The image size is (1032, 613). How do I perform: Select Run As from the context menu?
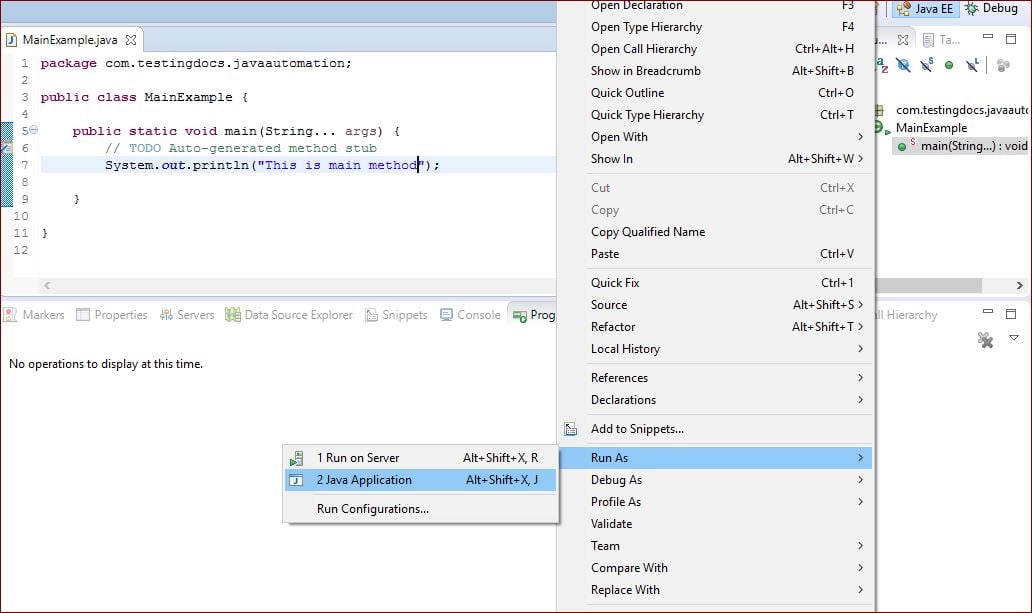612,457
